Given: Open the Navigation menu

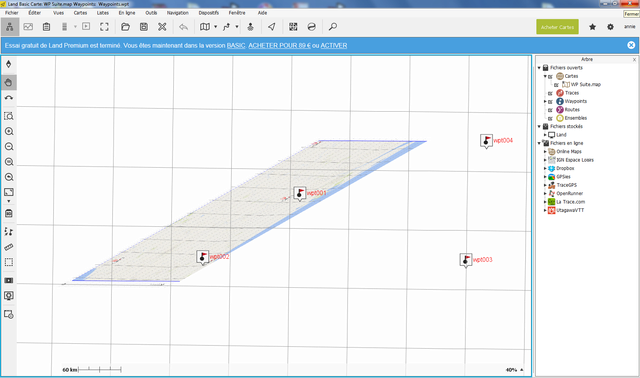Looking at the screenshot, I should pos(178,13).
